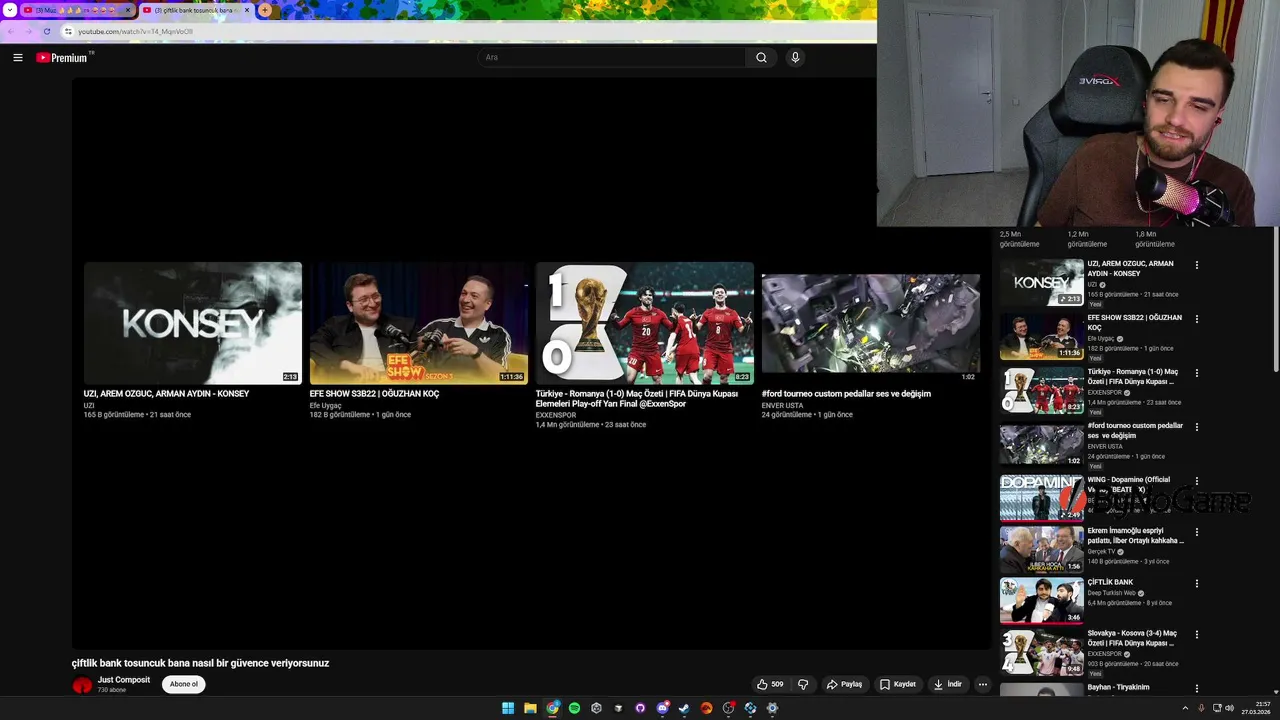Focus the Ara search box
The width and height of the screenshot is (1280, 720).
(x=611, y=58)
